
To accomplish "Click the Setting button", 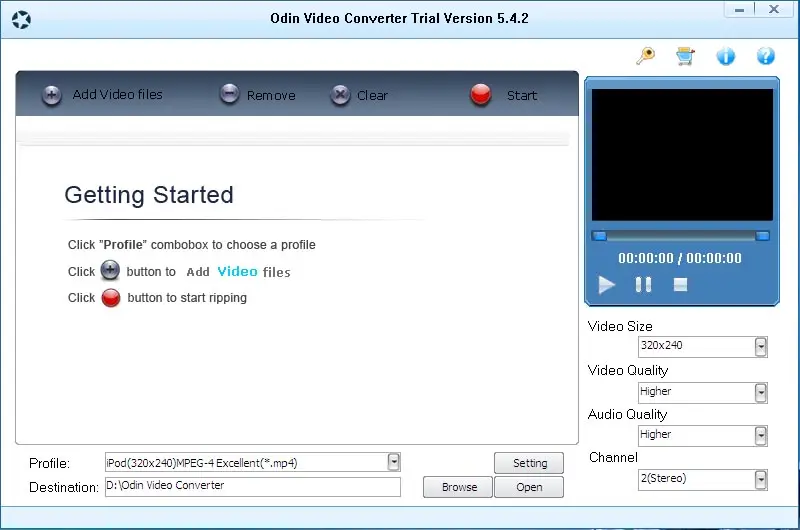I will pyautogui.click(x=529, y=463).
